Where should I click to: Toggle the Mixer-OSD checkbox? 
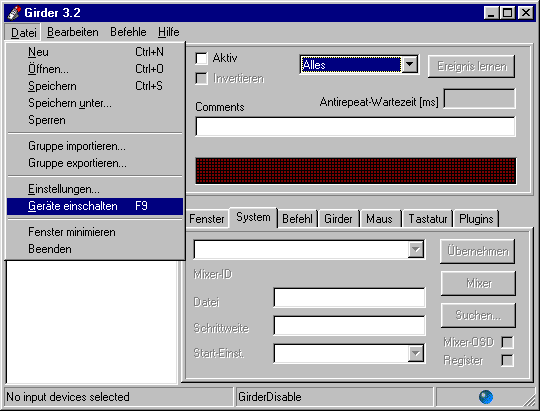pyautogui.click(x=507, y=342)
